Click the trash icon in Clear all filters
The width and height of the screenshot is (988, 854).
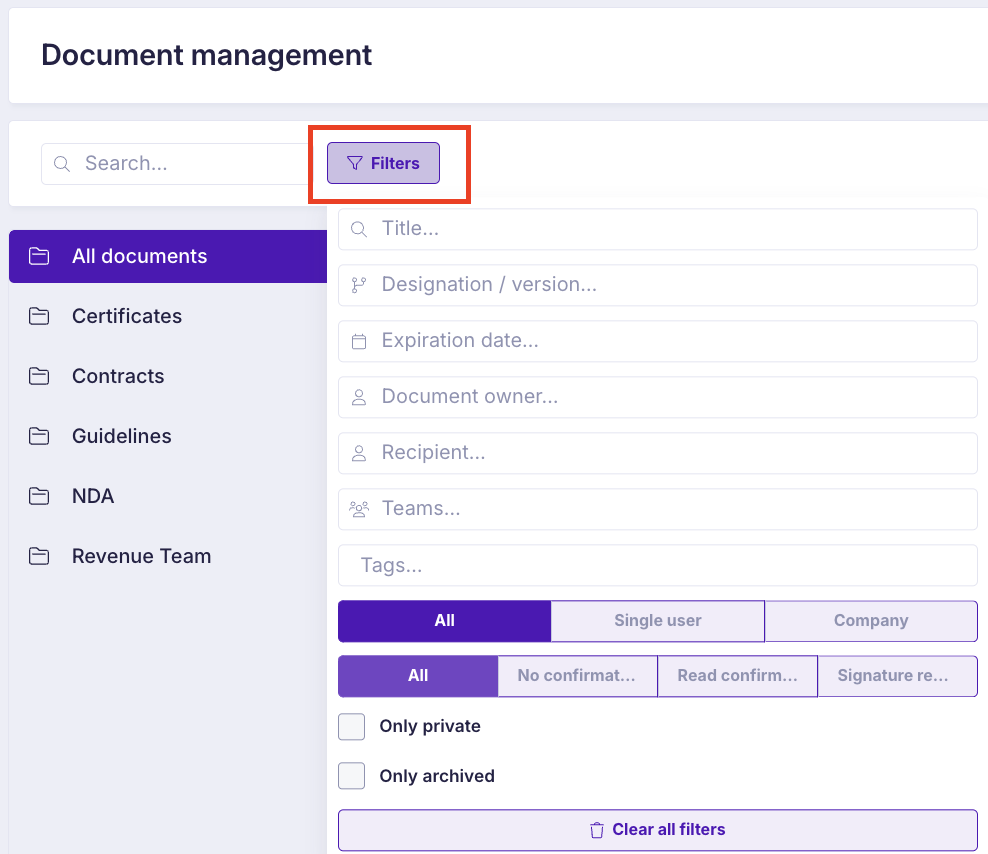597,830
